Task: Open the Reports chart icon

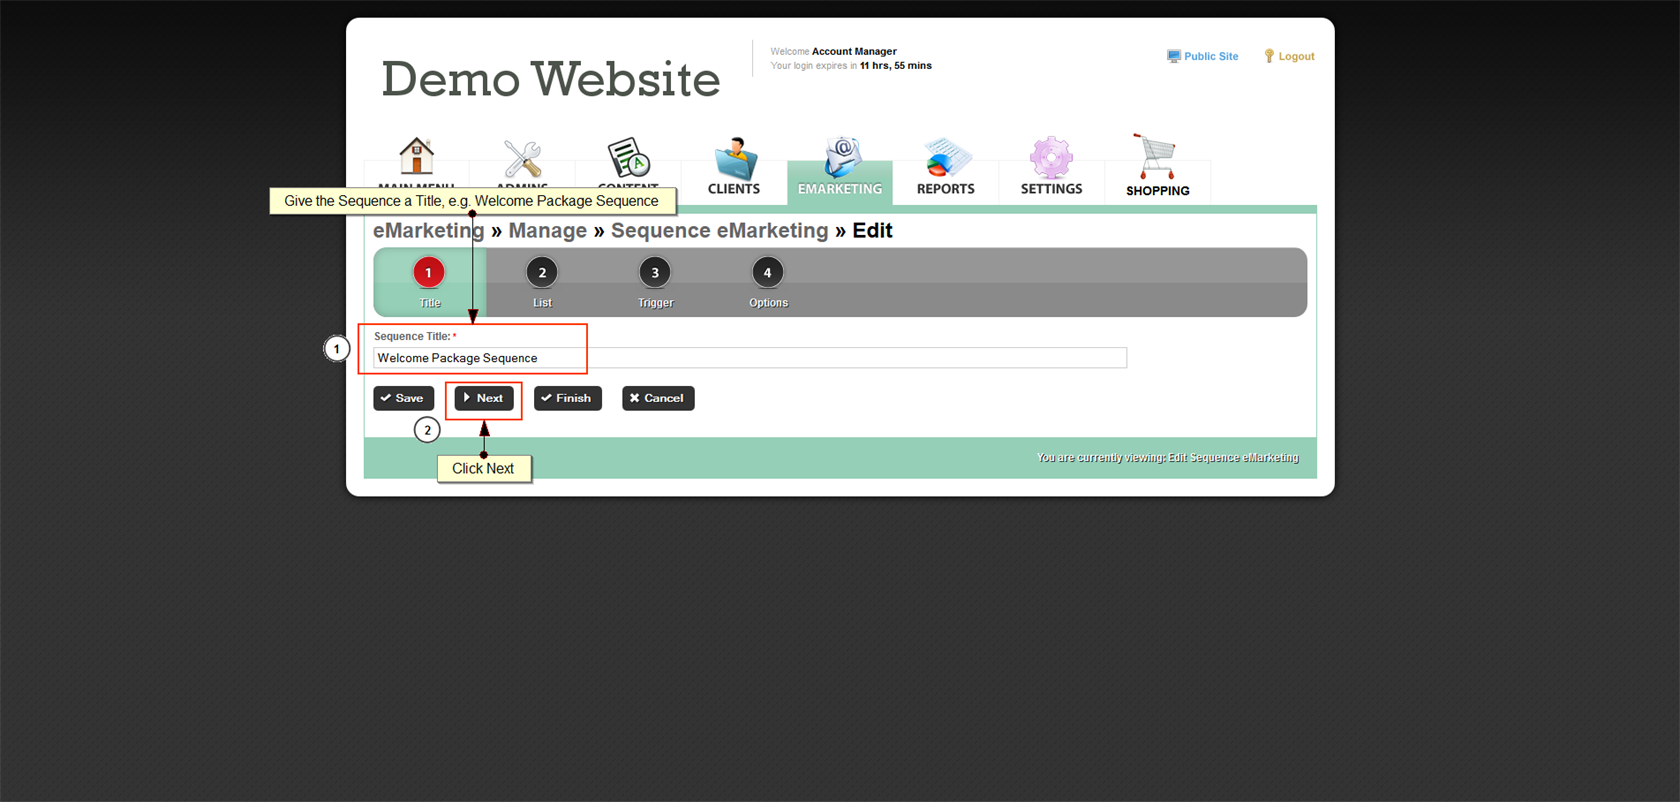Action: tap(945, 160)
